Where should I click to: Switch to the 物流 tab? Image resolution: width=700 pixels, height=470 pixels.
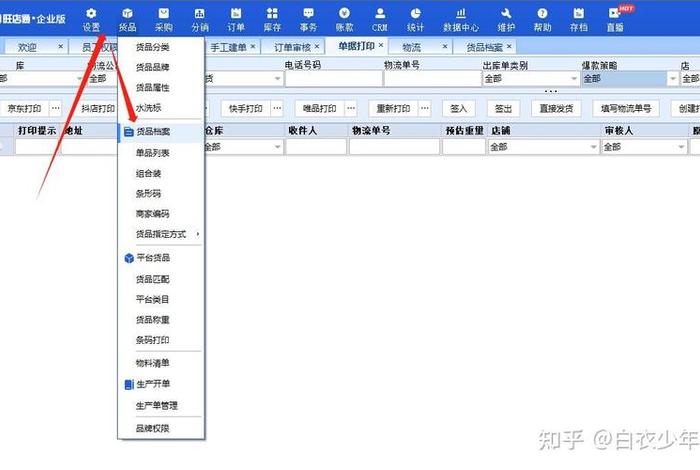411,47
